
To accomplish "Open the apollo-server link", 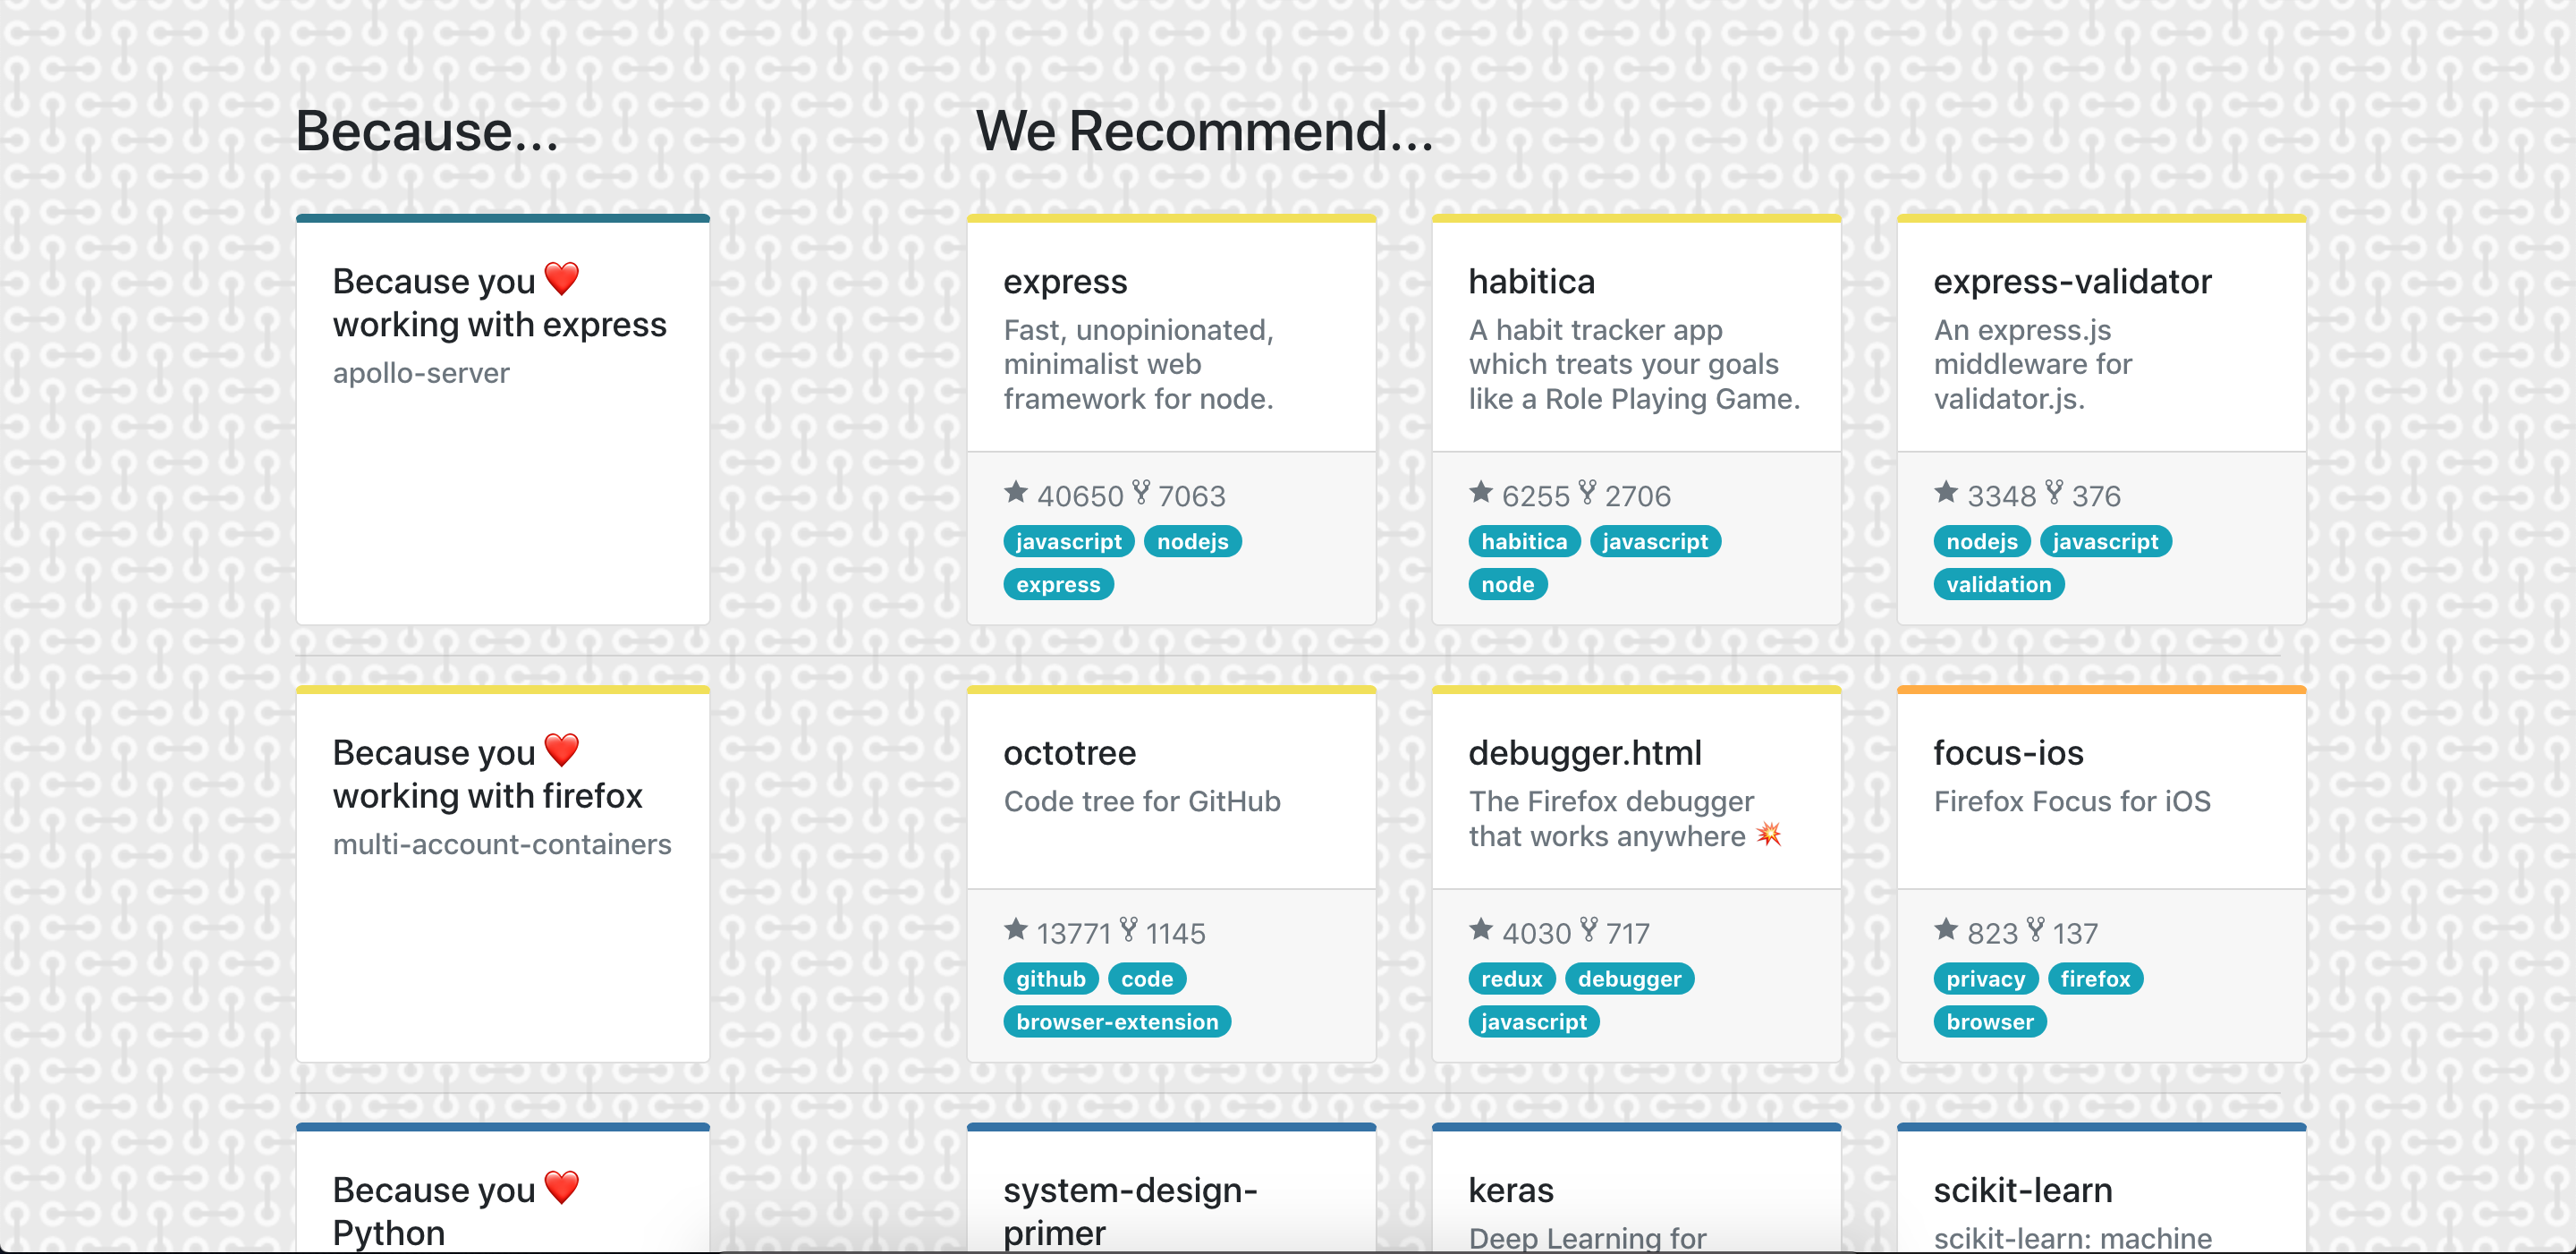I will 421,373.
